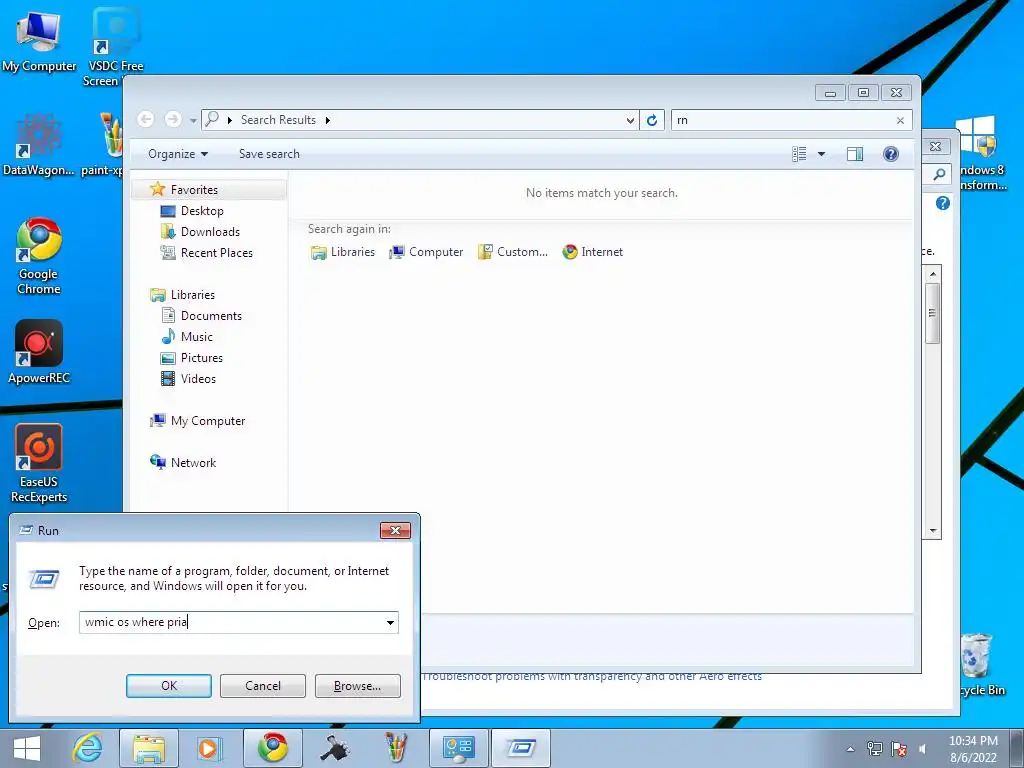Expand the Run Open combo dropdown
Screen dimensions: 1024x768
pos(391,622)
